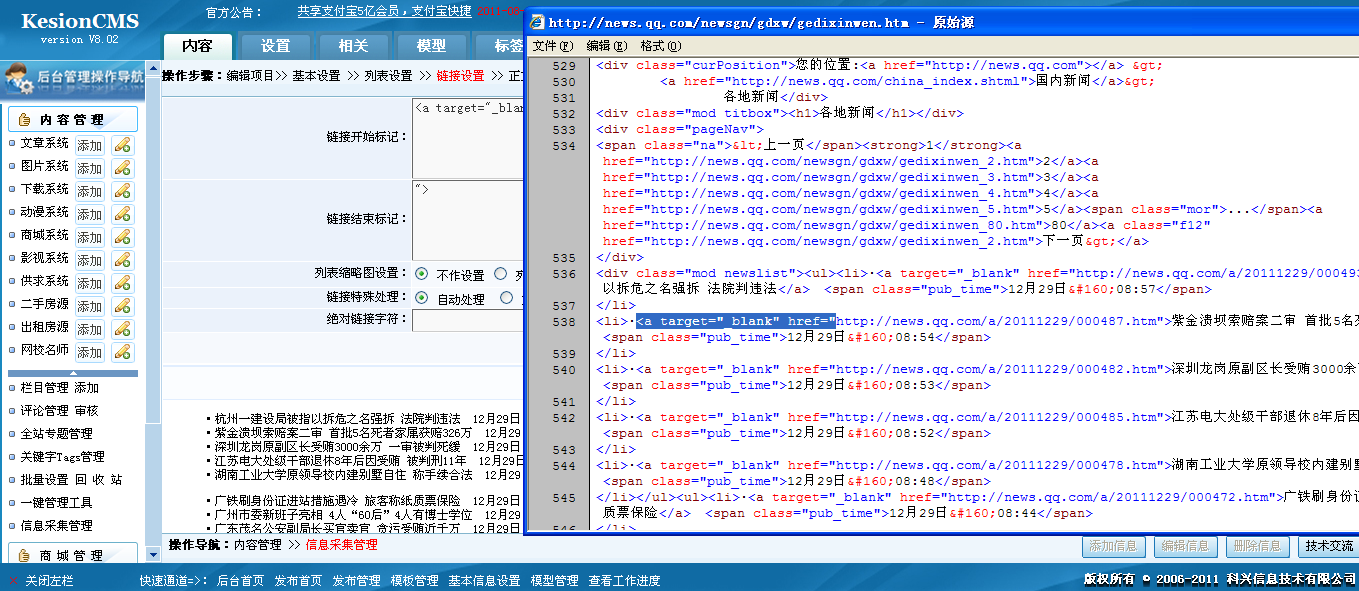Click the pencil icon beside 商城系统

122,237
